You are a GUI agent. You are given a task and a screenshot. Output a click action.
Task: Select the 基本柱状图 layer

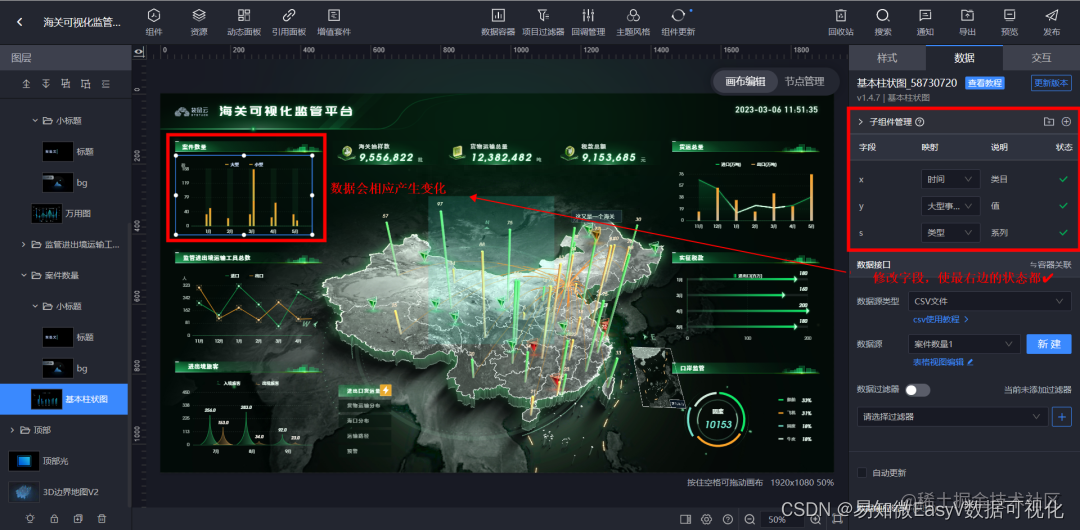[x=64, y=399]
